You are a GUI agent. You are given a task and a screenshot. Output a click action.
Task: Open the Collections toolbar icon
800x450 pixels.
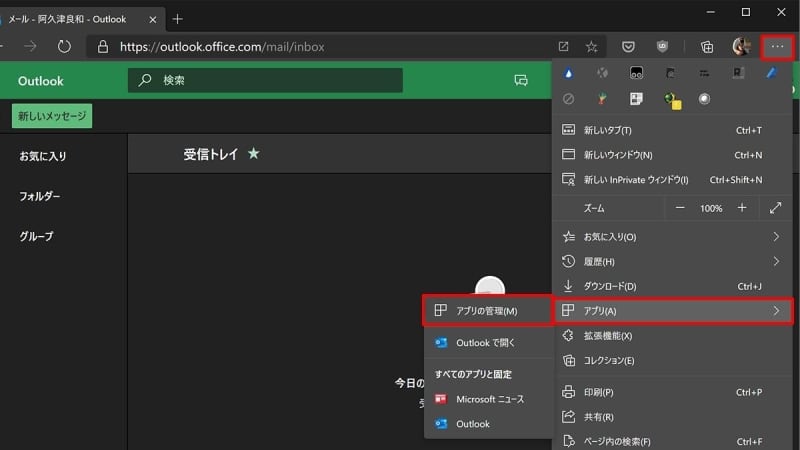[x=707, y=47]
